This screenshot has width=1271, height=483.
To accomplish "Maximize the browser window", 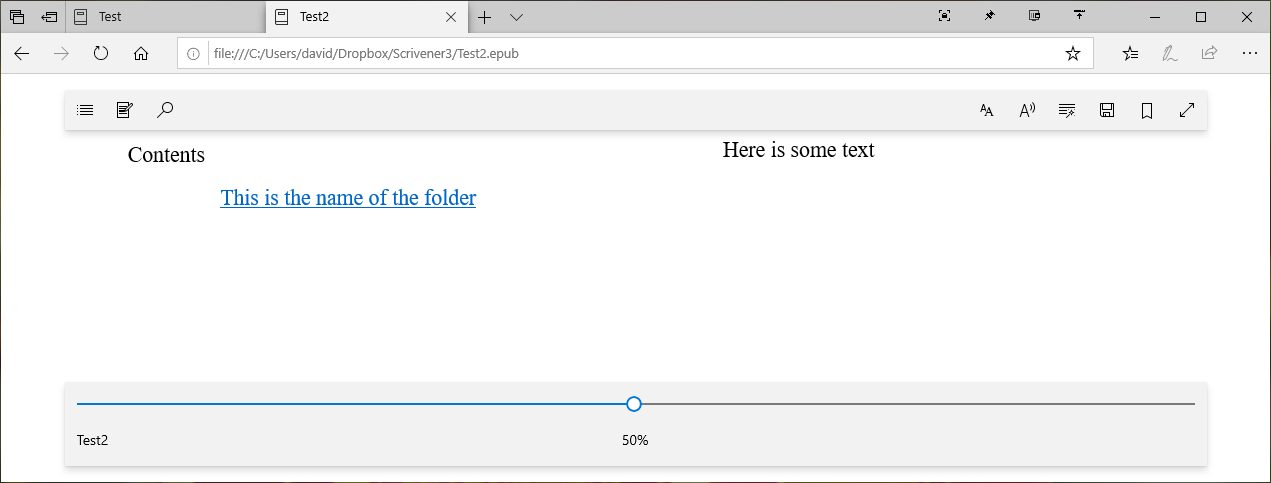I will (x=1201, y=17).
